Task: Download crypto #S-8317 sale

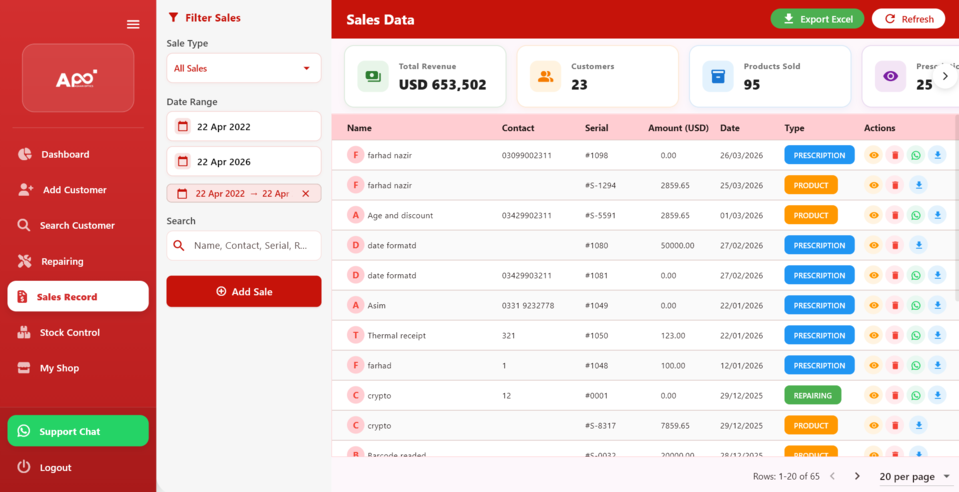Action: click(918, 425)
